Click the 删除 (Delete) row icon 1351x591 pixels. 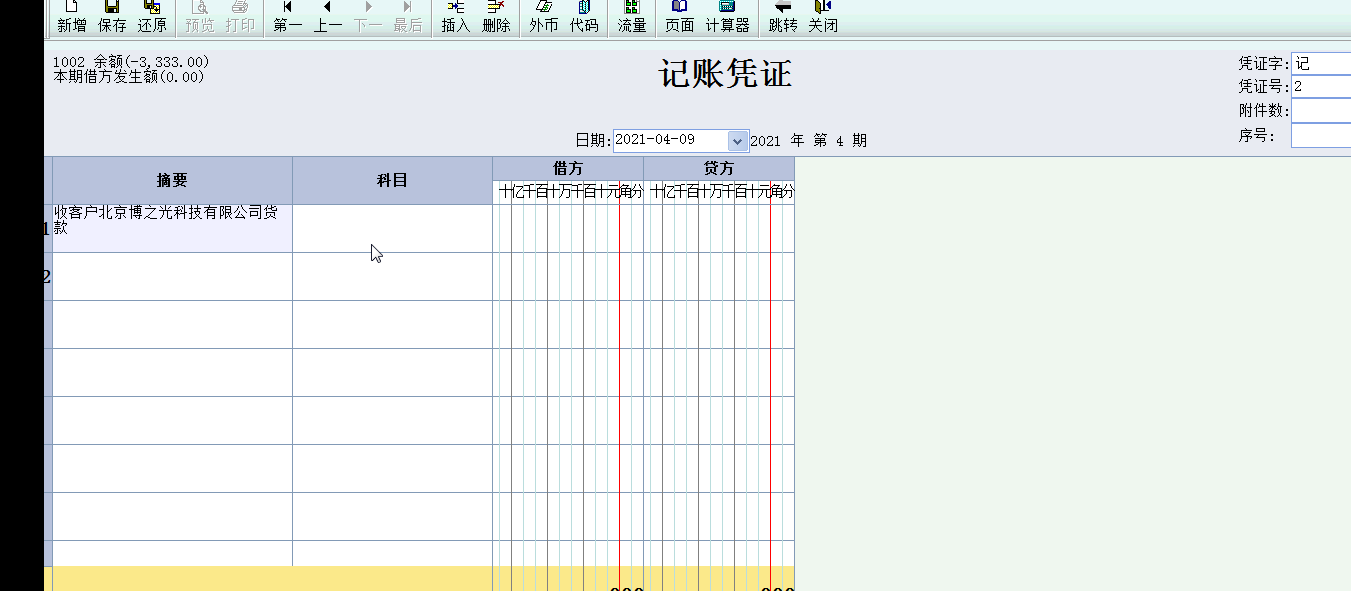click(497, 17)
